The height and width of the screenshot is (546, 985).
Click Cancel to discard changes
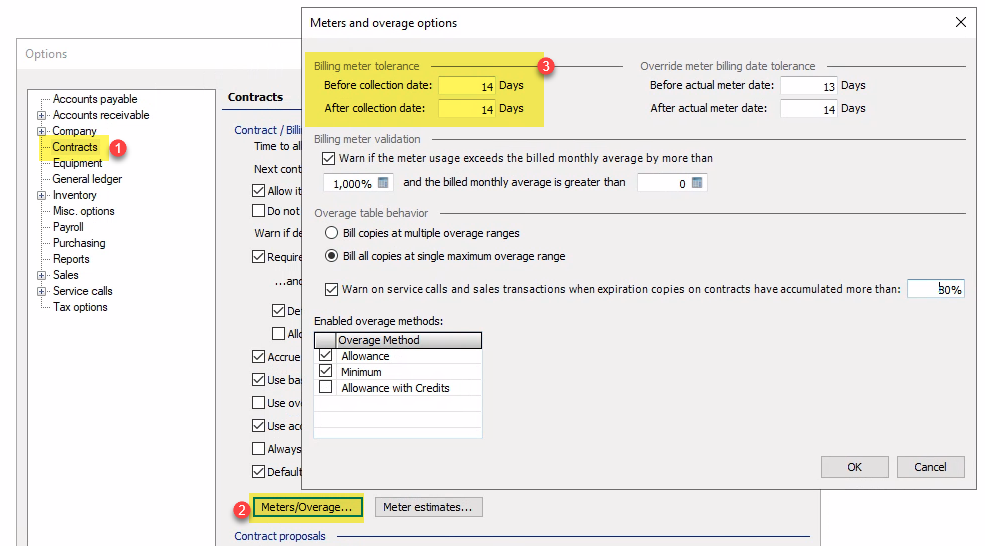pyautogui.click(x=930, y=467)
